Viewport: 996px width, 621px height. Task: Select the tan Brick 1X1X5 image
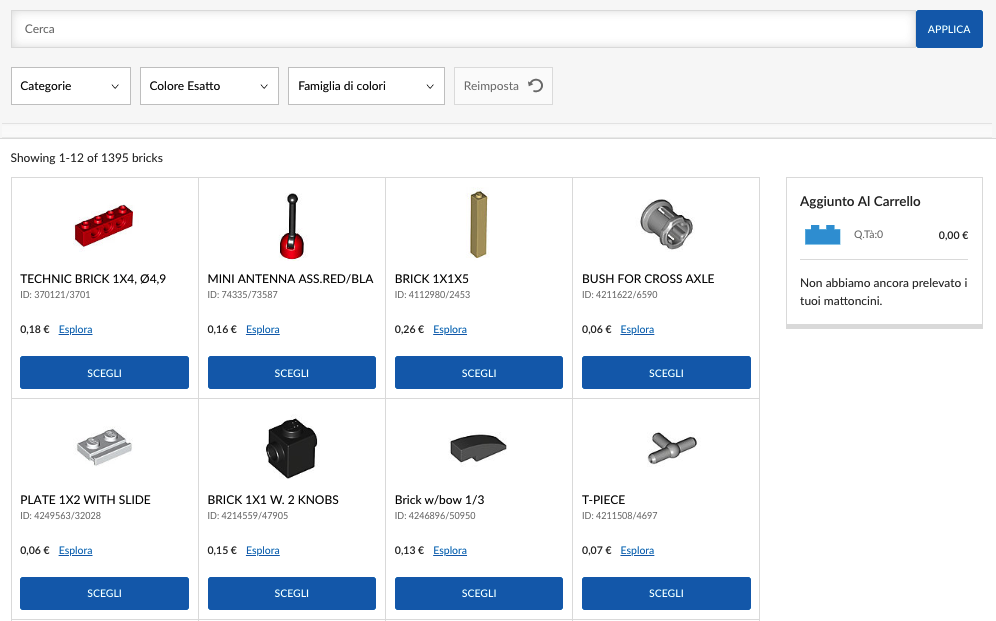(x=478, y=225)
